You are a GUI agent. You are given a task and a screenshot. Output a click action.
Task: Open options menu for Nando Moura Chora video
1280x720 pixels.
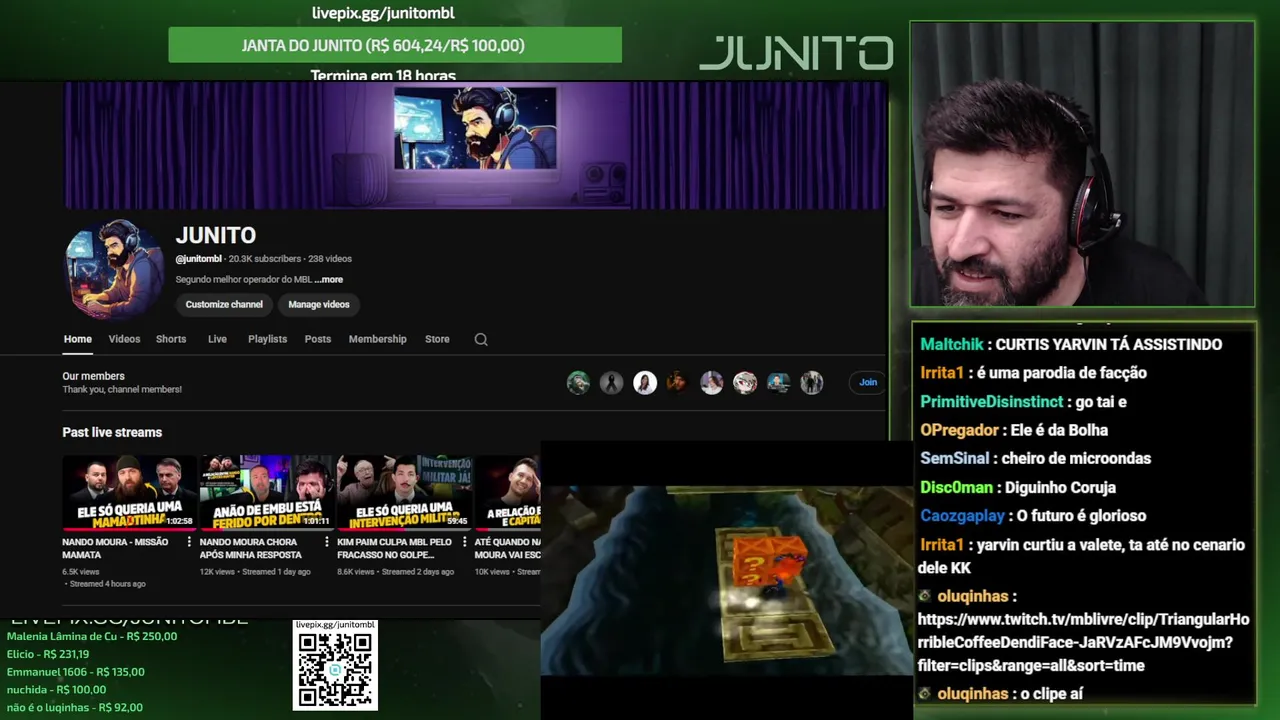pos(326,542)
